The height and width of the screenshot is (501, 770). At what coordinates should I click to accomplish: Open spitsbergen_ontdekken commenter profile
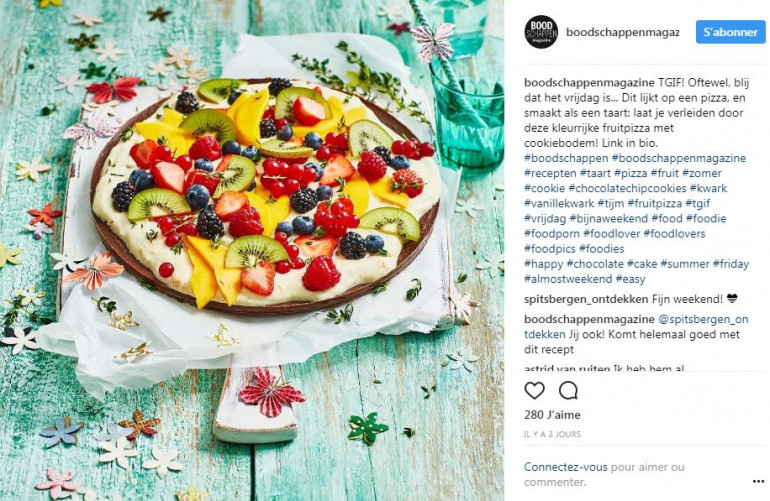586,299
